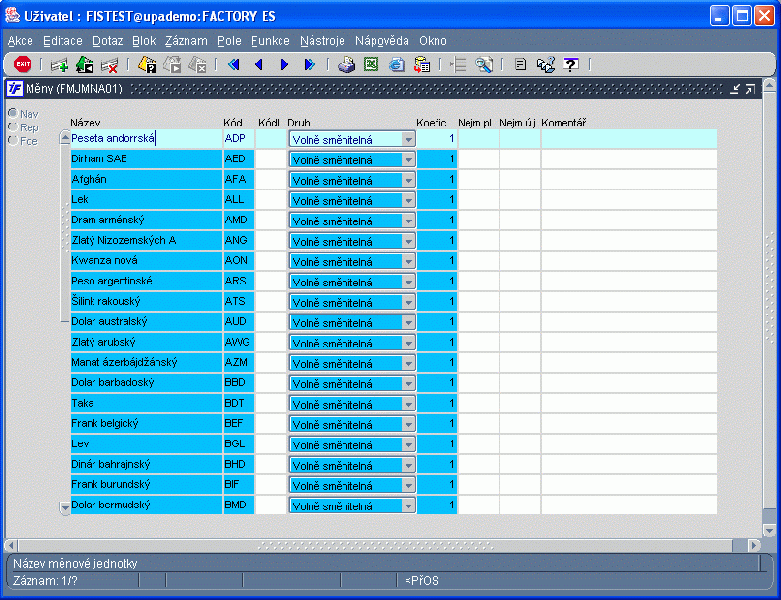Click the red EXIT toolbar icon

coord(22,64)
